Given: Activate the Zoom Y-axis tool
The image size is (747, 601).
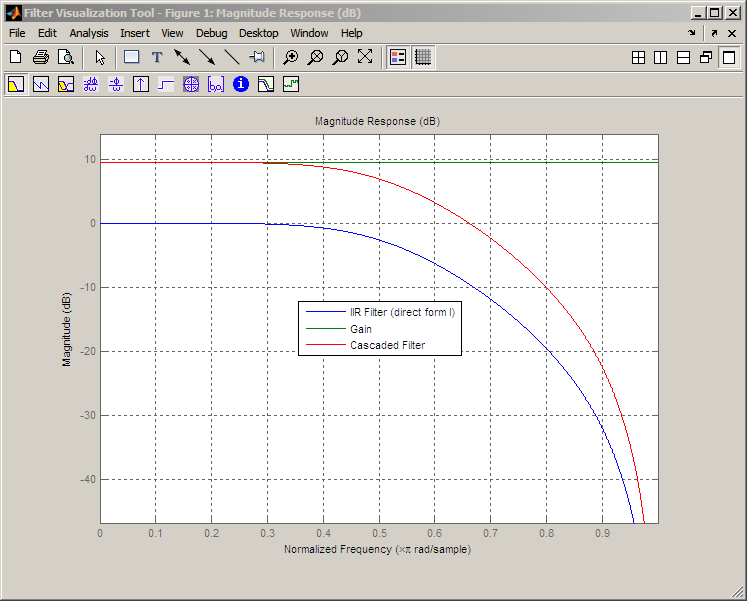Looking at the screenshot, I should click(340, 57).
